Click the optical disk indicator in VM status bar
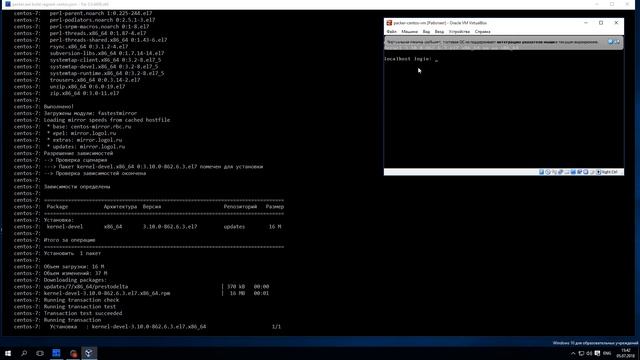Image resolution: width=640 pixels, height=360 pixels. pos(548,172)
